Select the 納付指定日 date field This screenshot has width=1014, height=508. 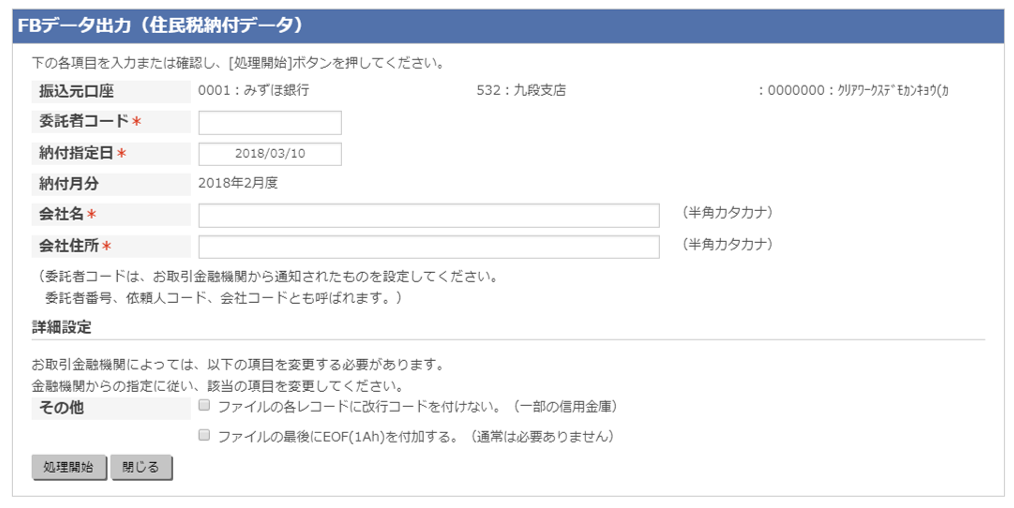(270, 154)
